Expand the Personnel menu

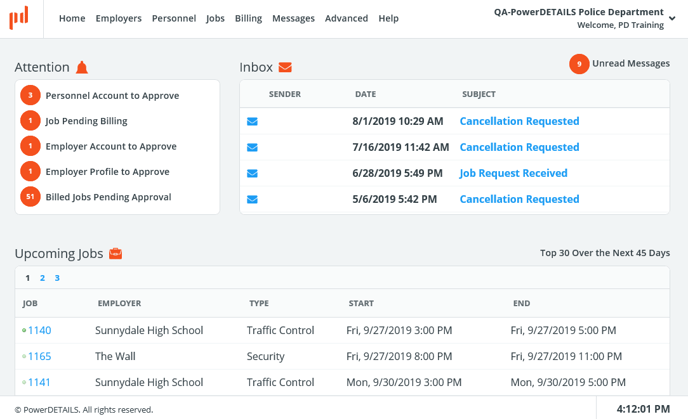[x=174, y=18]
